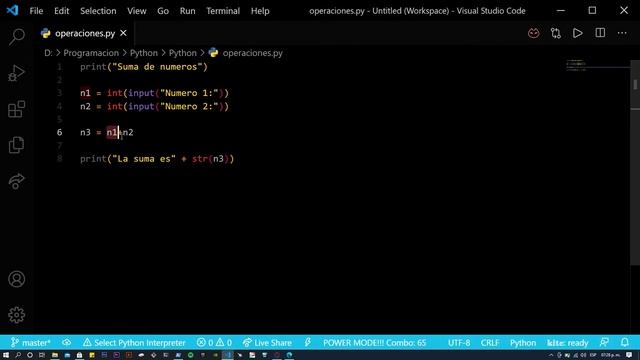Image resolution: width=640 pixels, height=360 pixels.
Task: Click Select Python Interpreter in status bar
Action: (134, 342)
